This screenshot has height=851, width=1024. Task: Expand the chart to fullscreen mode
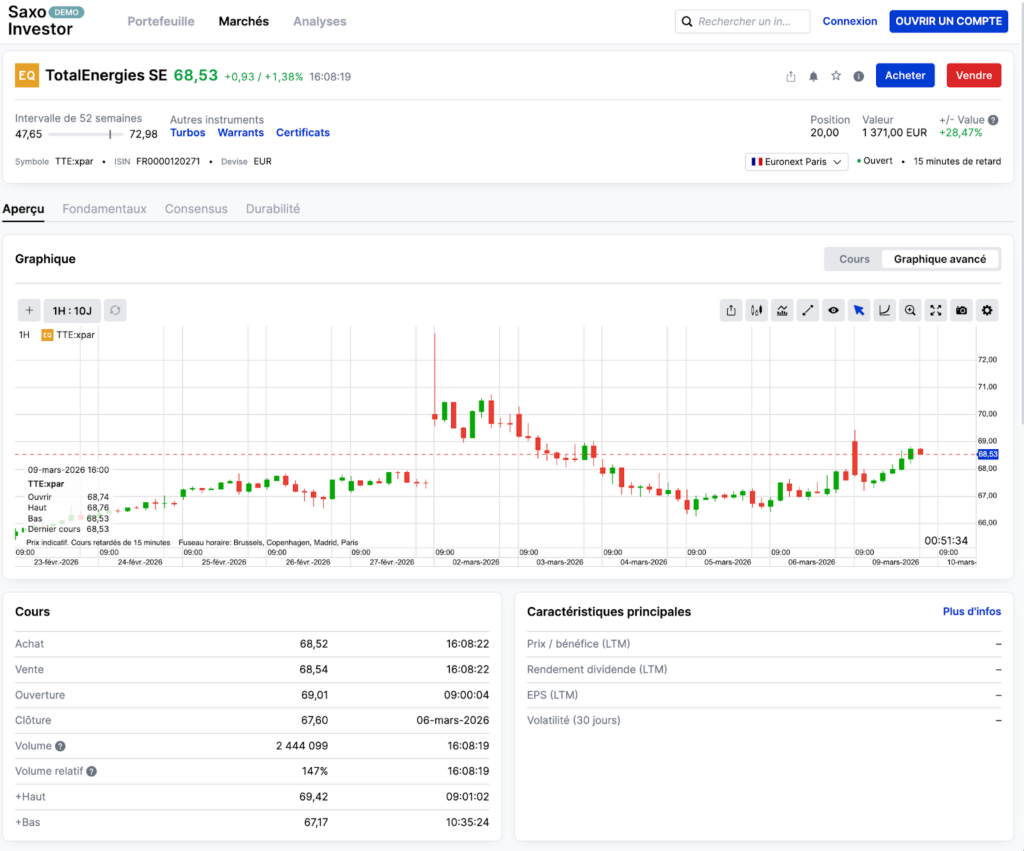point(935,310)
